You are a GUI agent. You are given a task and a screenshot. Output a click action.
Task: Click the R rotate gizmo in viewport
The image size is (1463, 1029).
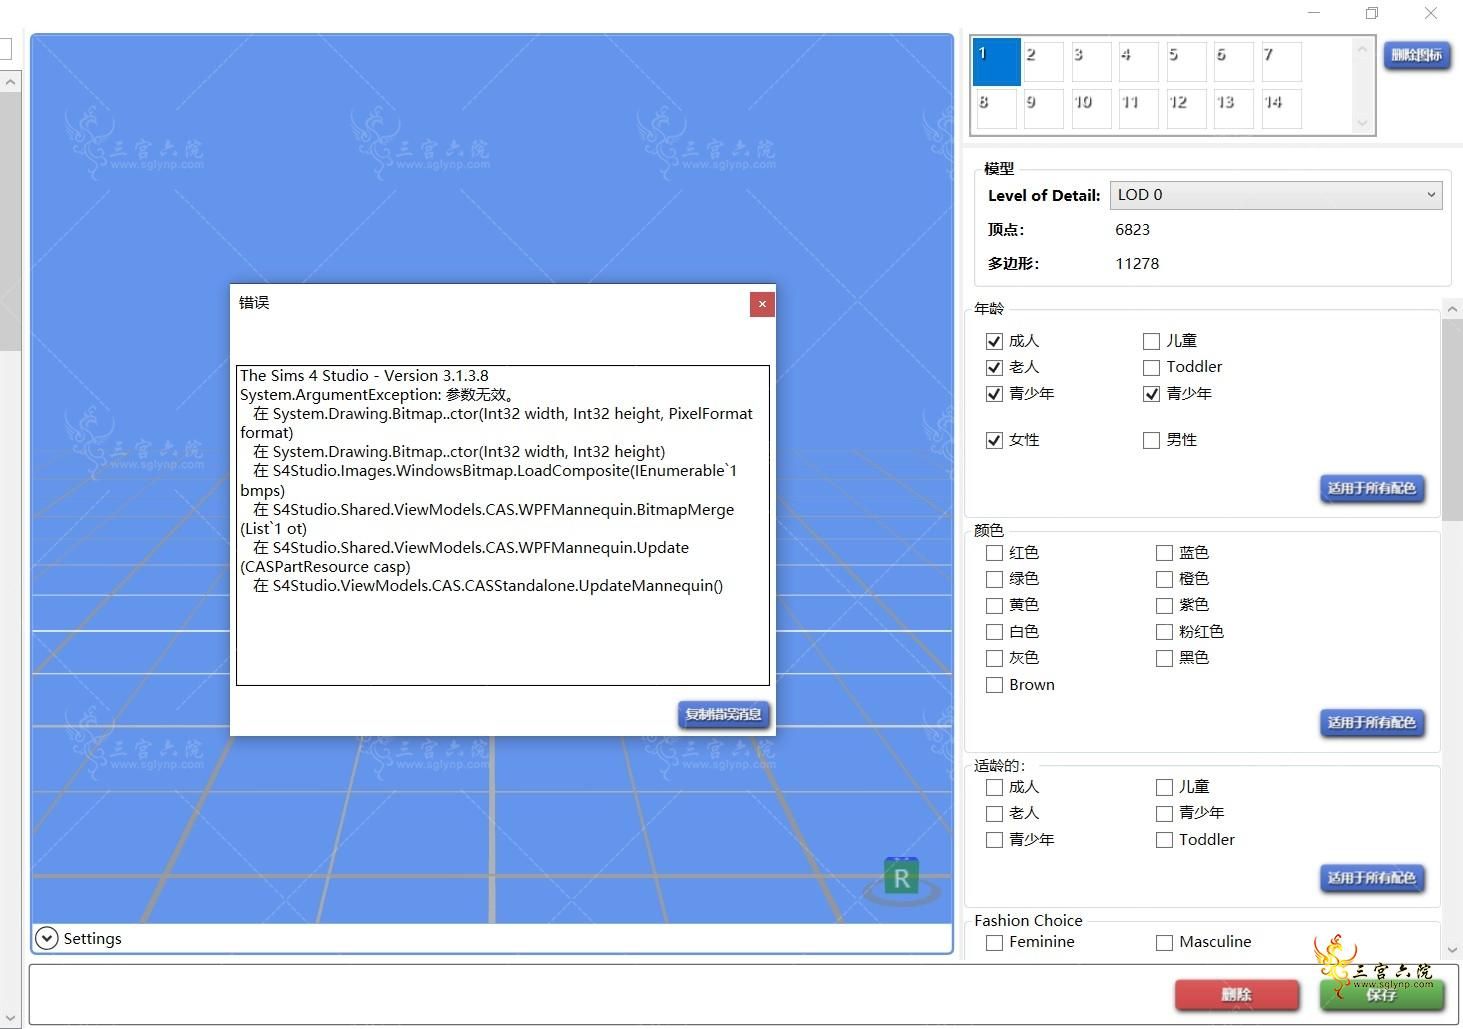(902, 878)
